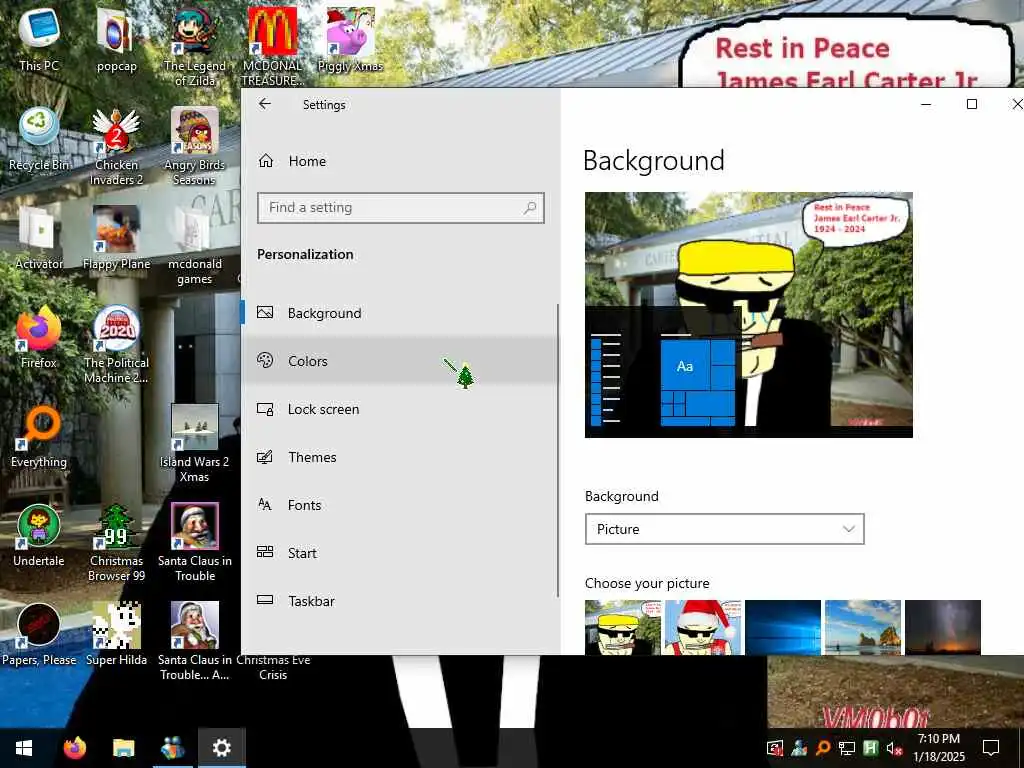Image resolution: width=1024 pixels, height=768 pixels.
Task: Go back with Settings back arrow
Action: pos(264,104)
